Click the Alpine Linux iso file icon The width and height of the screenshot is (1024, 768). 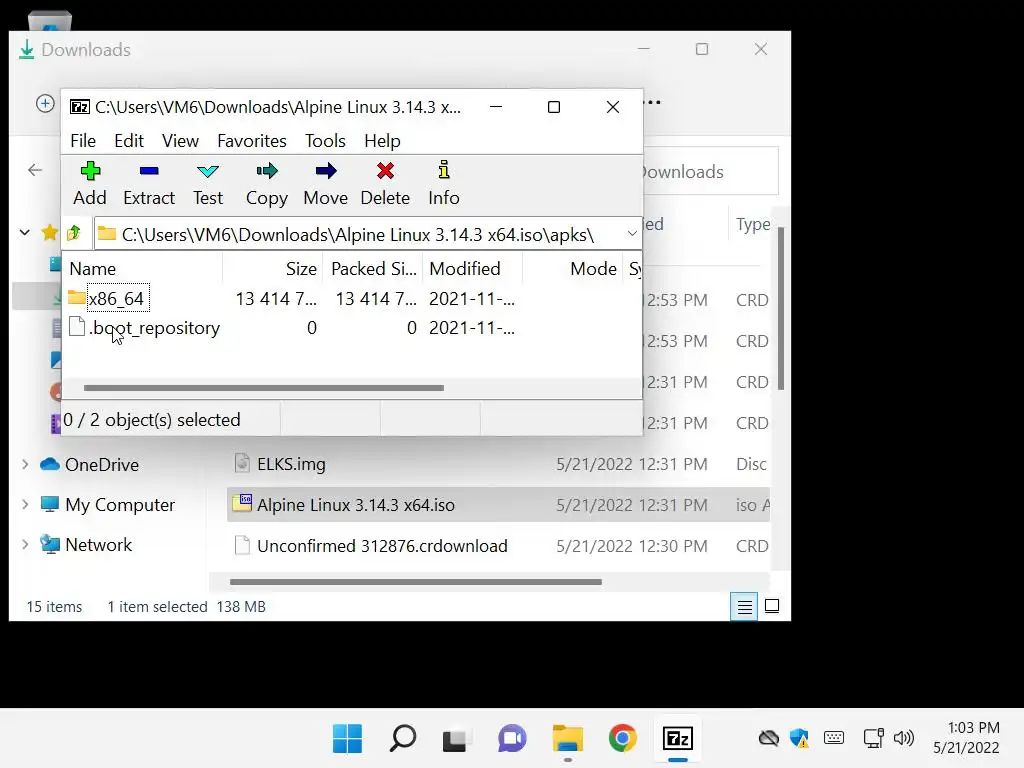coord(242,504)
